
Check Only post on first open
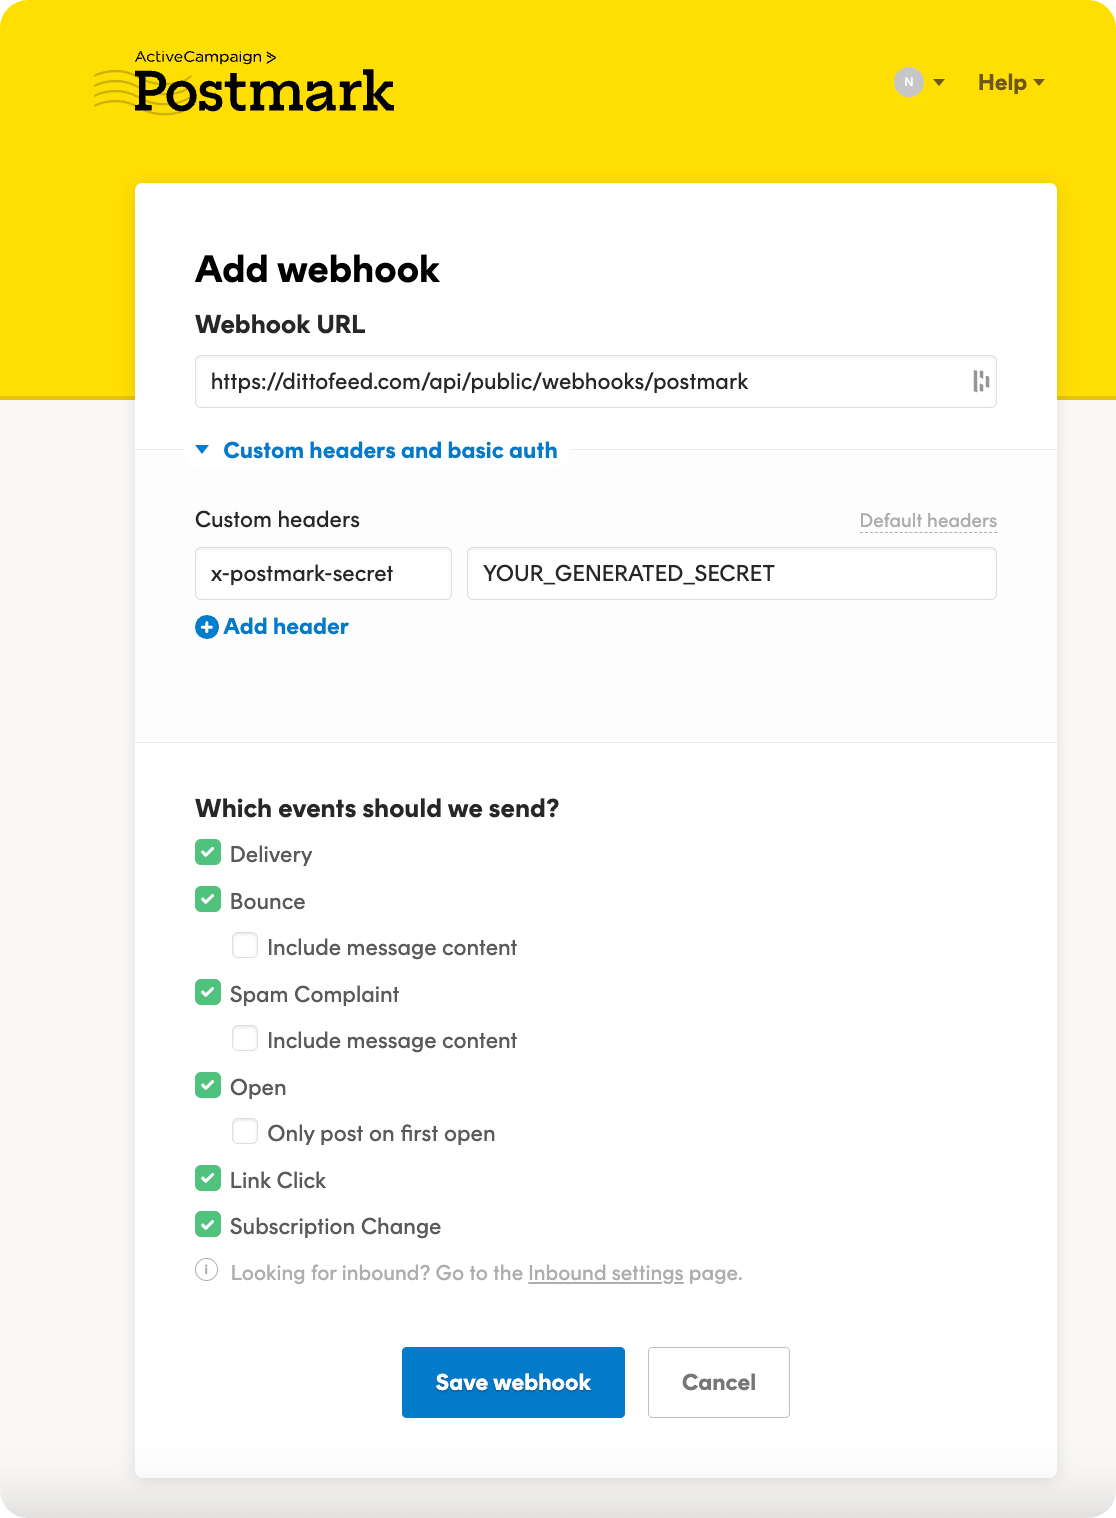245,1131
